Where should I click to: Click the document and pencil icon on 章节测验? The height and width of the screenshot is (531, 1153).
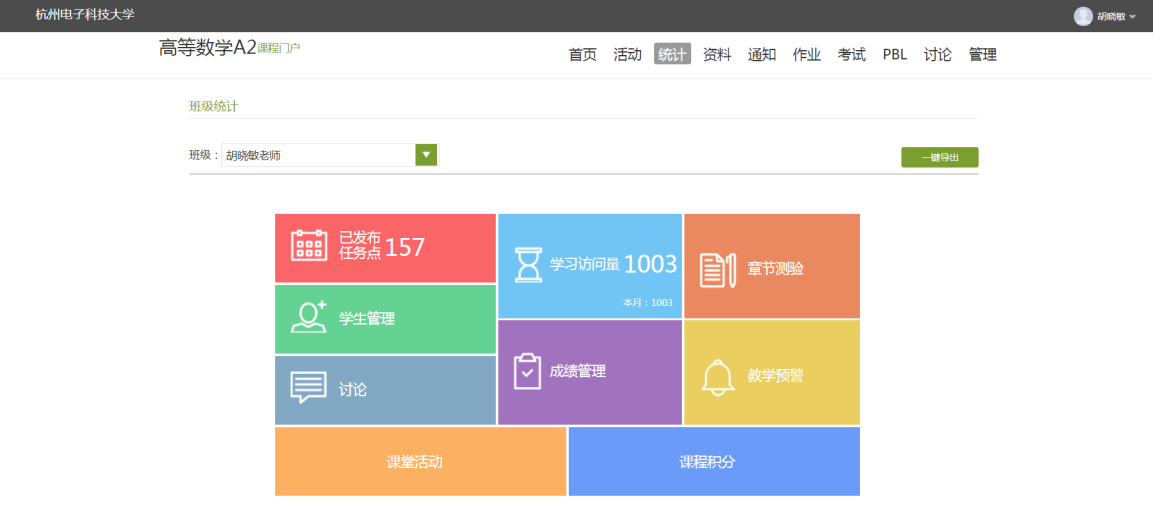[x=717, y=270]
